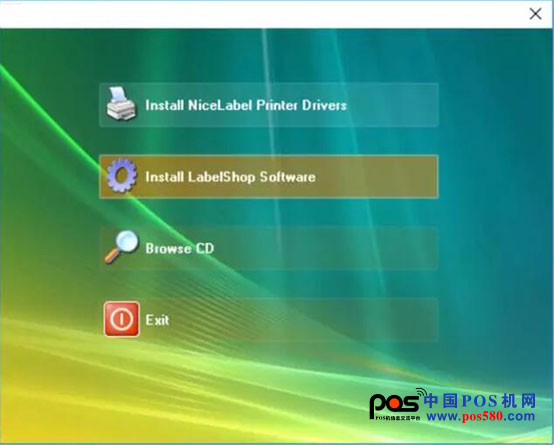Choose Install LabelShop Software label
This screenshot has height=445, width=554.
[230, 177]
